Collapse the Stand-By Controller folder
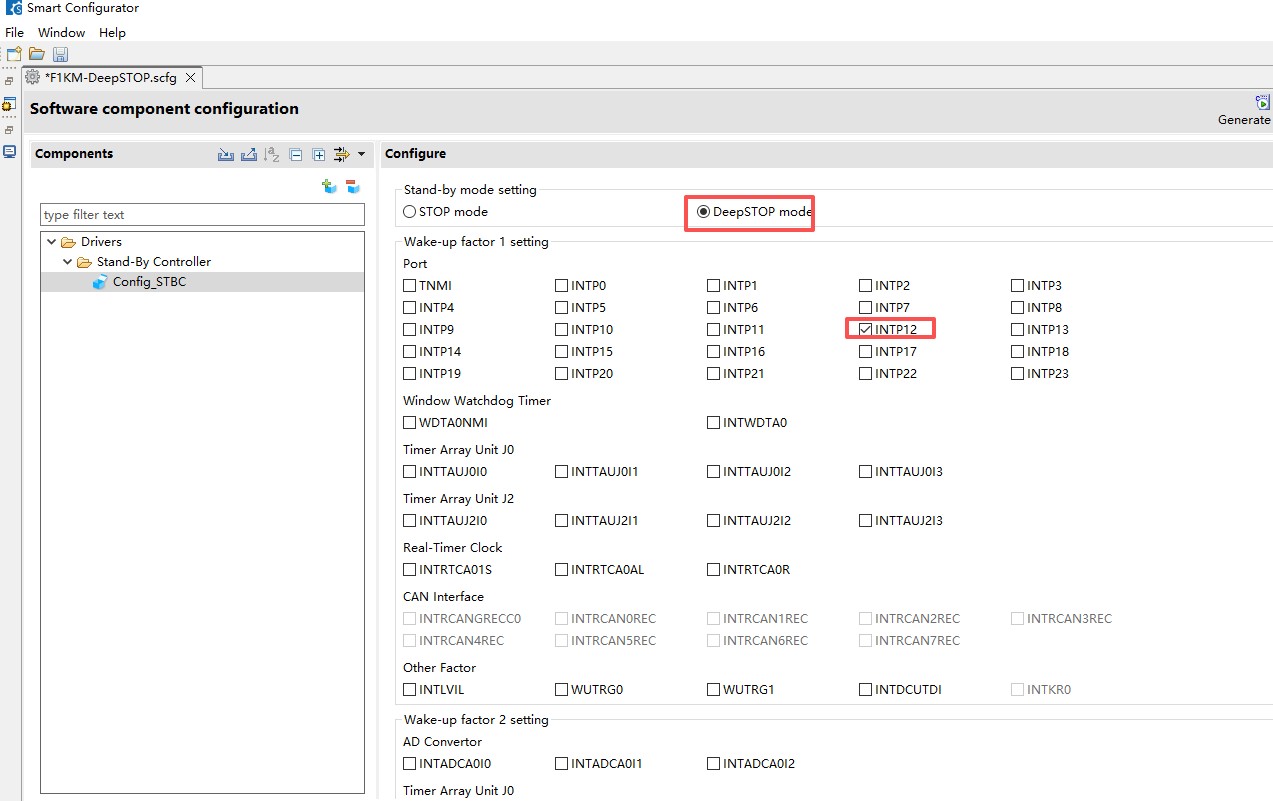This screenshot has width=1273, height=801. pyautogui.click(x=68, y=262)
